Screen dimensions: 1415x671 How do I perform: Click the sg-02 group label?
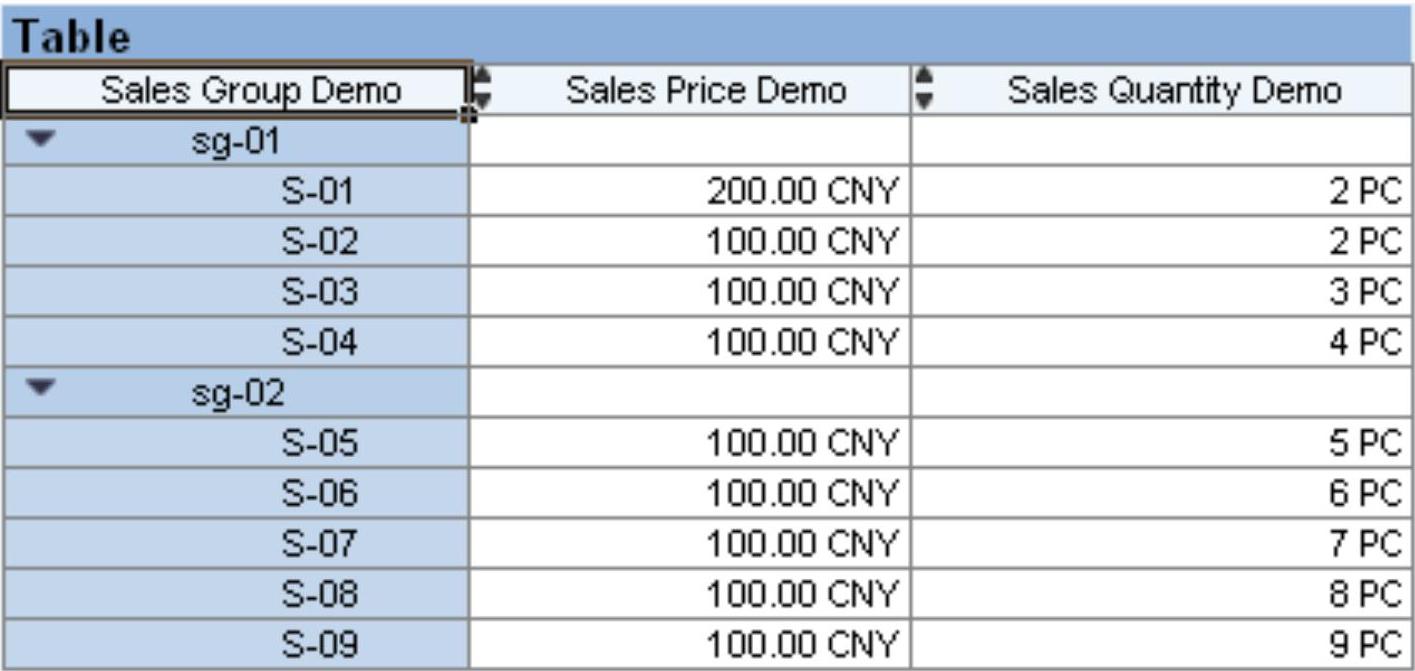point(238,393)
